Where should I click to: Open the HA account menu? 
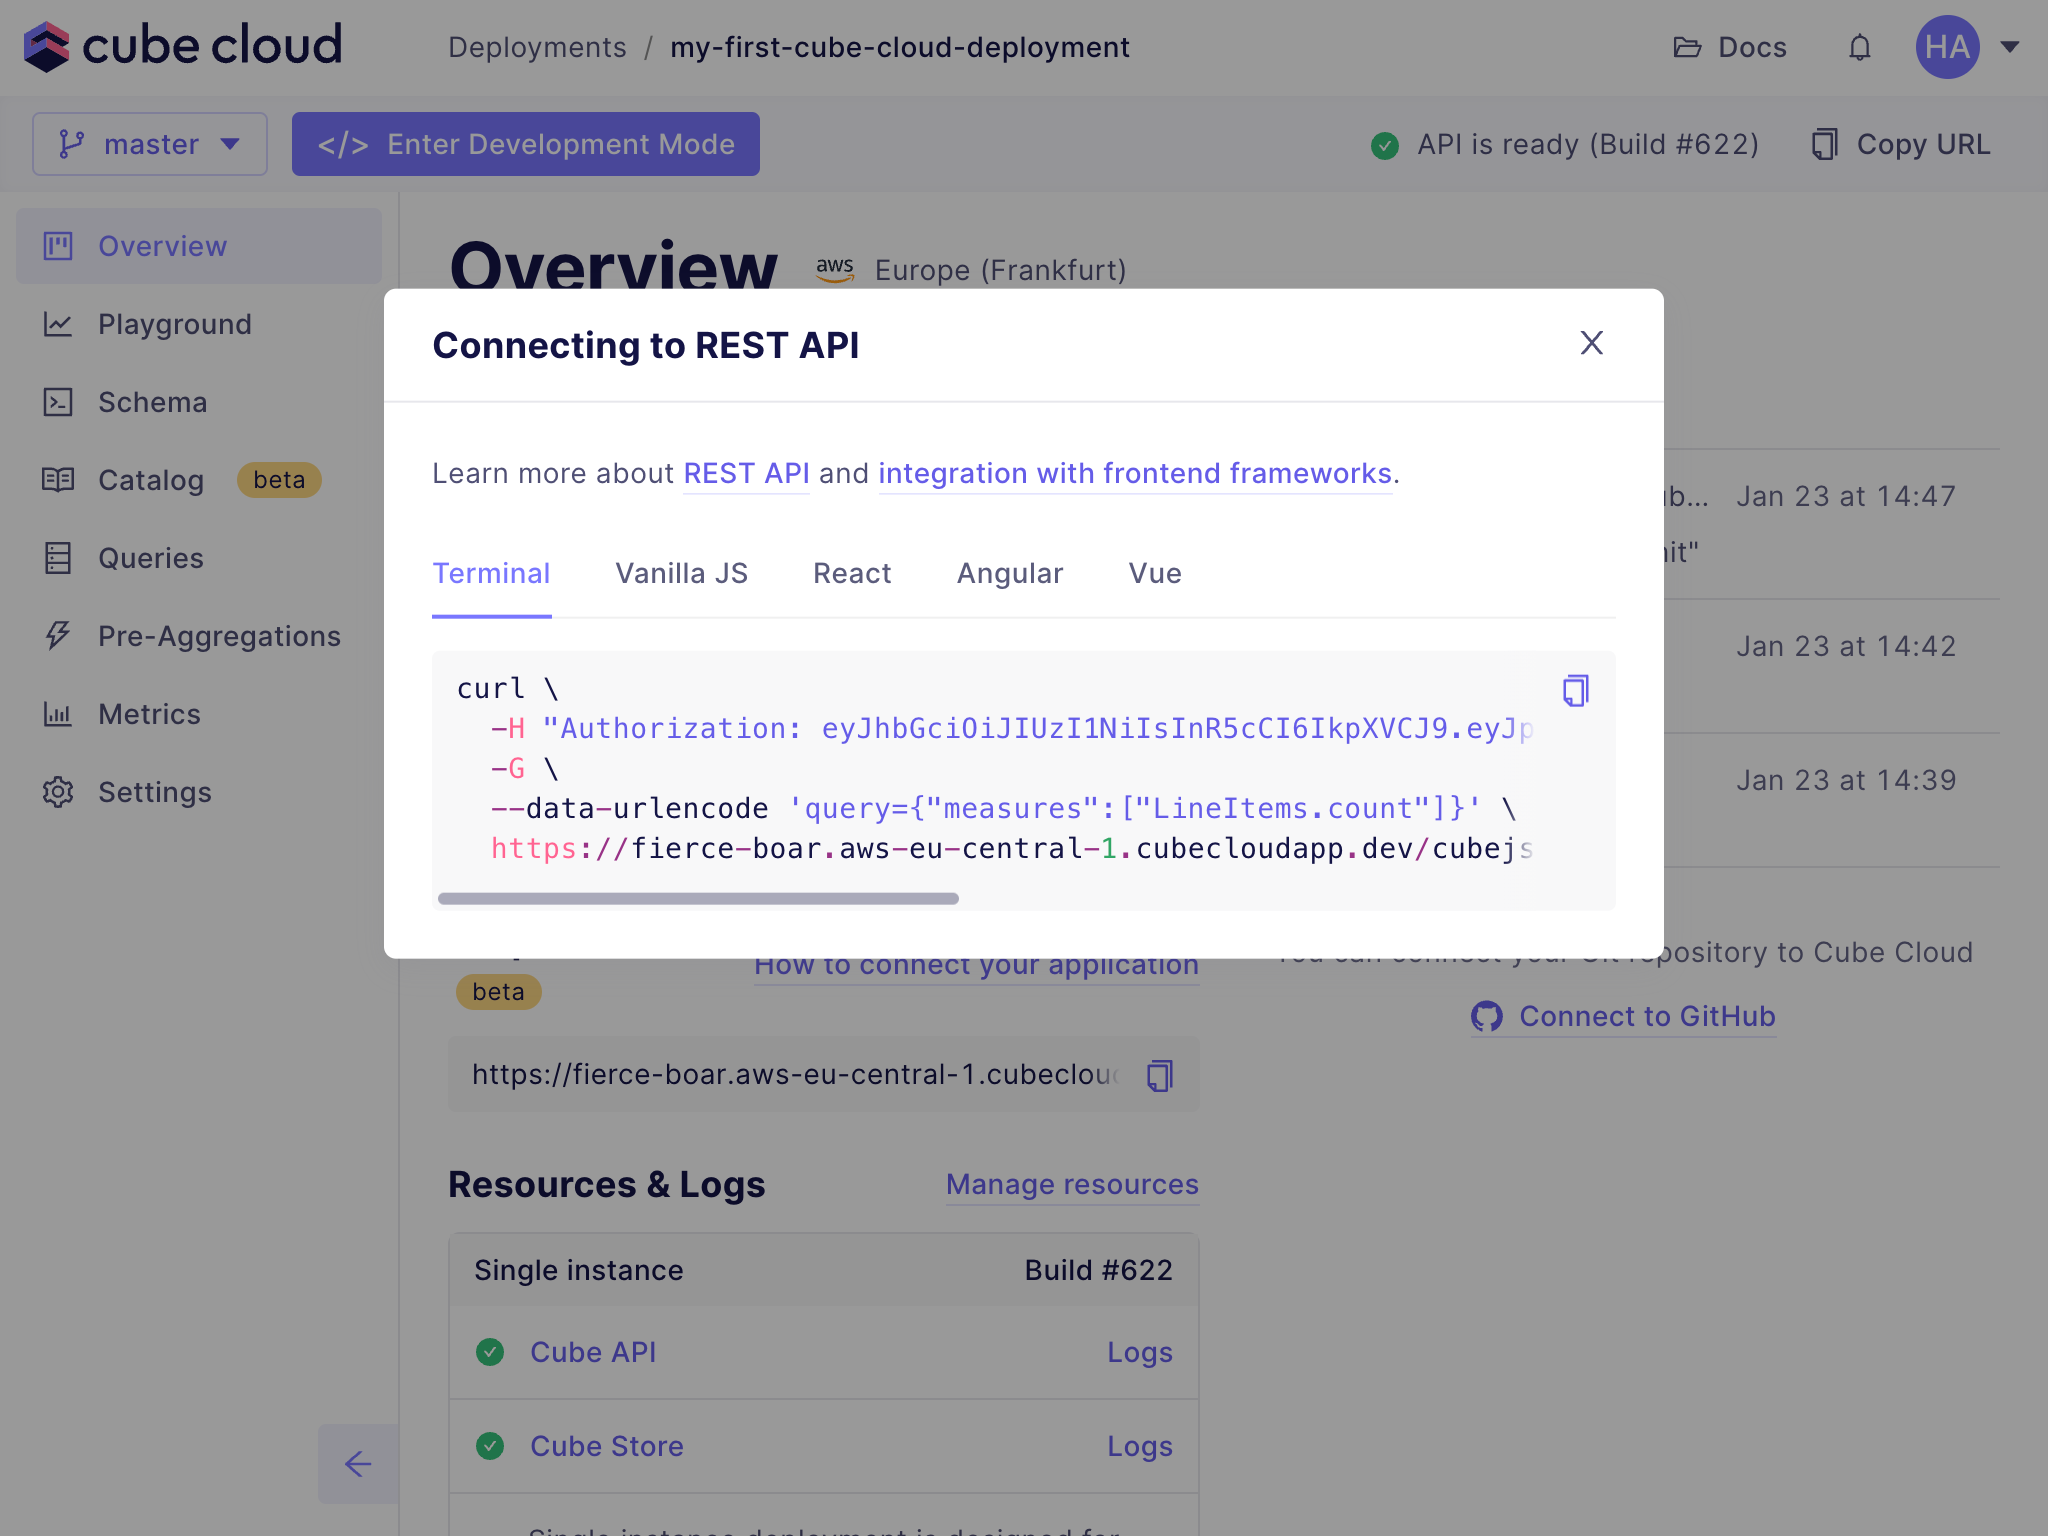click(x=1948, y=47)
